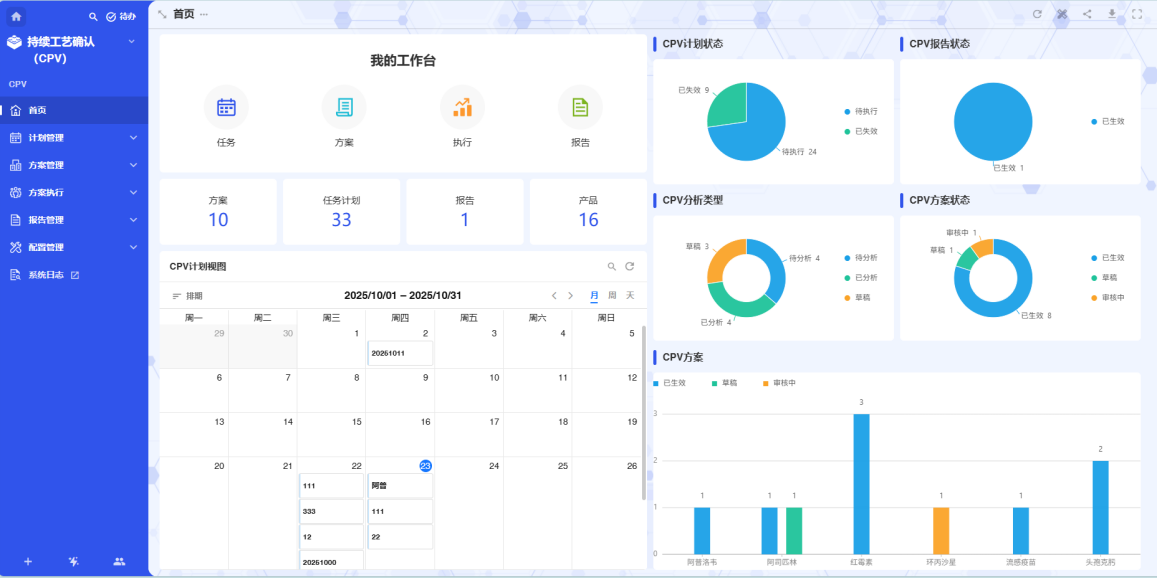Toggle 待执行 legend in CPV计划状态 chart

pyautogui.click(x=860, y=111)
